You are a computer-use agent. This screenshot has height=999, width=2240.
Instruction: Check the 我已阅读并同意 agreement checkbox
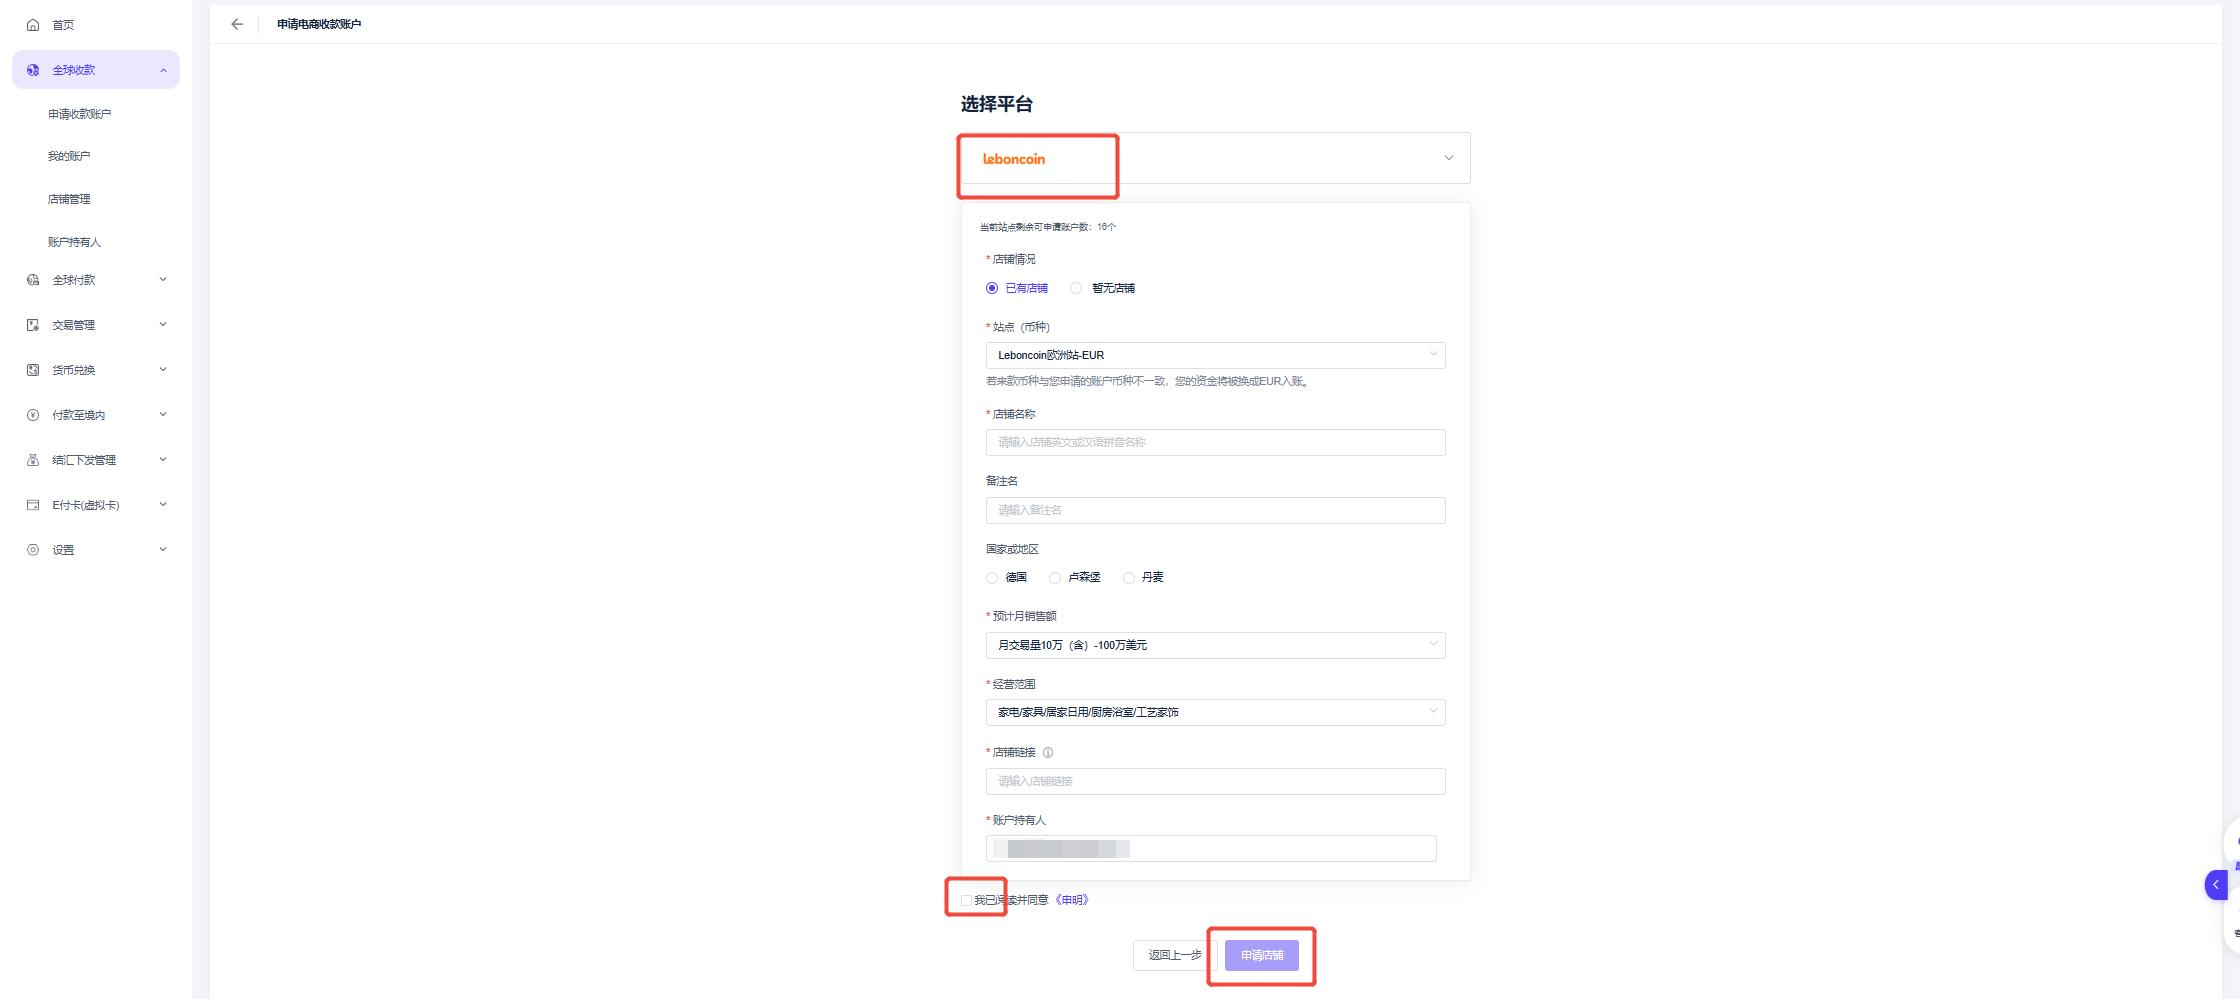click(966, 900)
